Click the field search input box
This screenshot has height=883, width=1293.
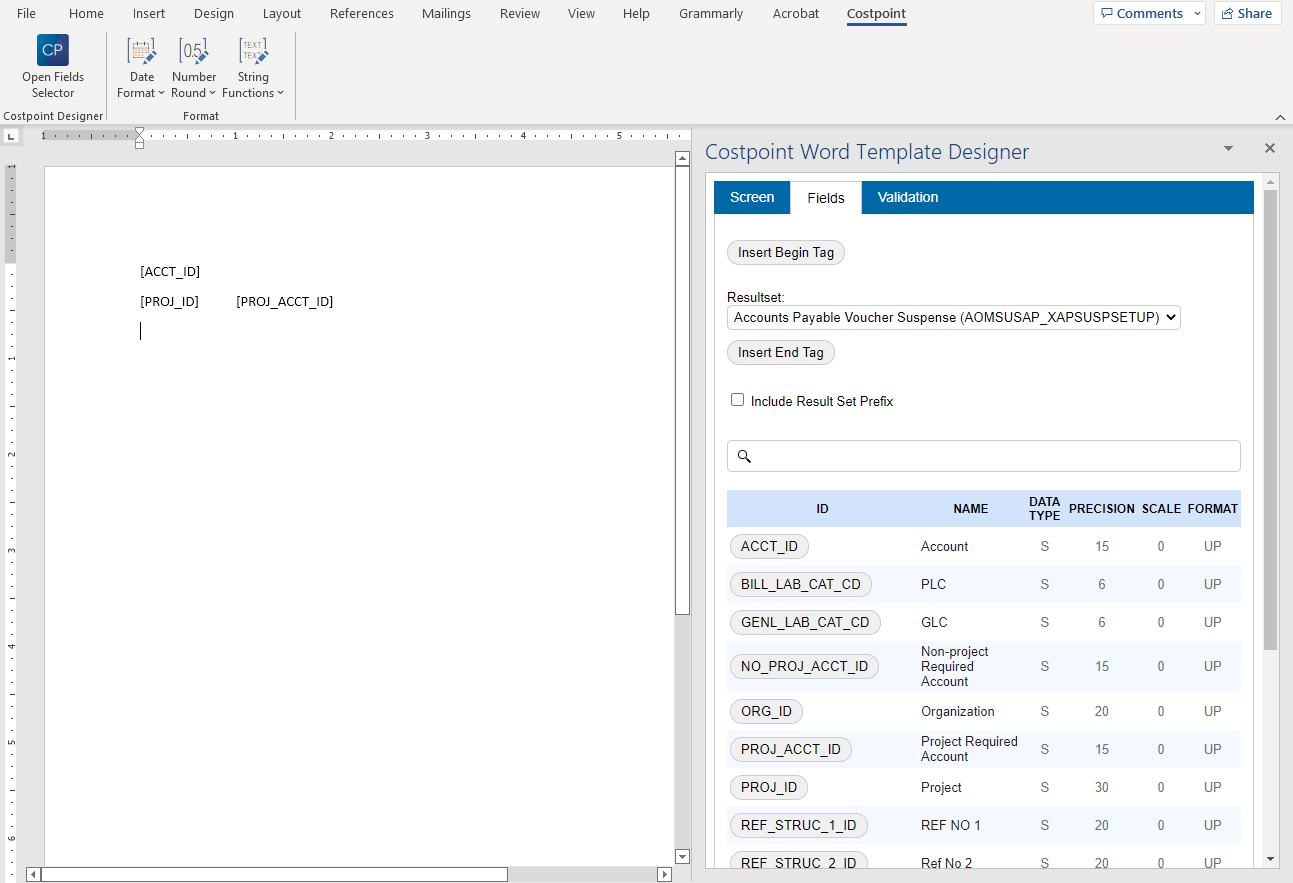pos(990,456)
